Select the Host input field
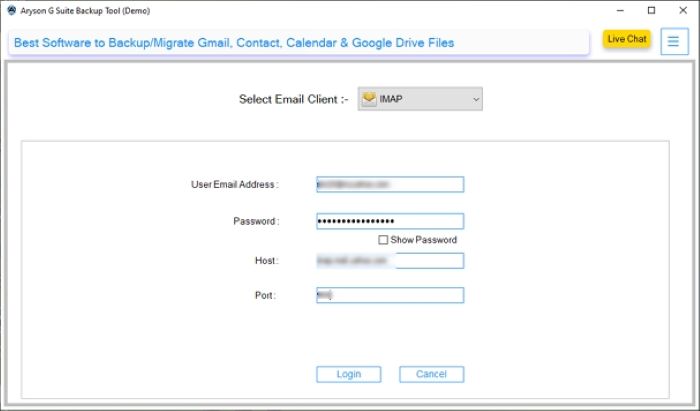This screenshot has height=411, width=700. [x=390, y=261]
